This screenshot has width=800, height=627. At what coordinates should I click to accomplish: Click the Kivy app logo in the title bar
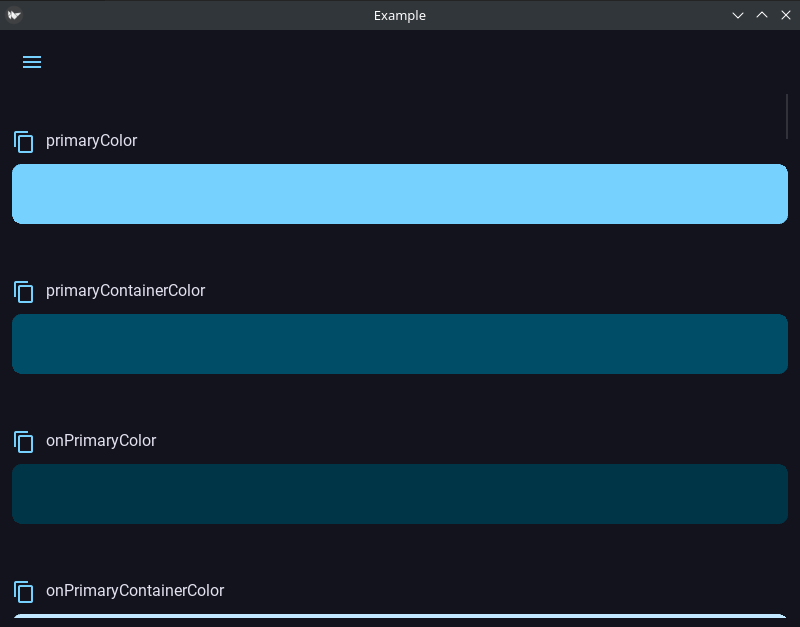(x=14, y=15)
